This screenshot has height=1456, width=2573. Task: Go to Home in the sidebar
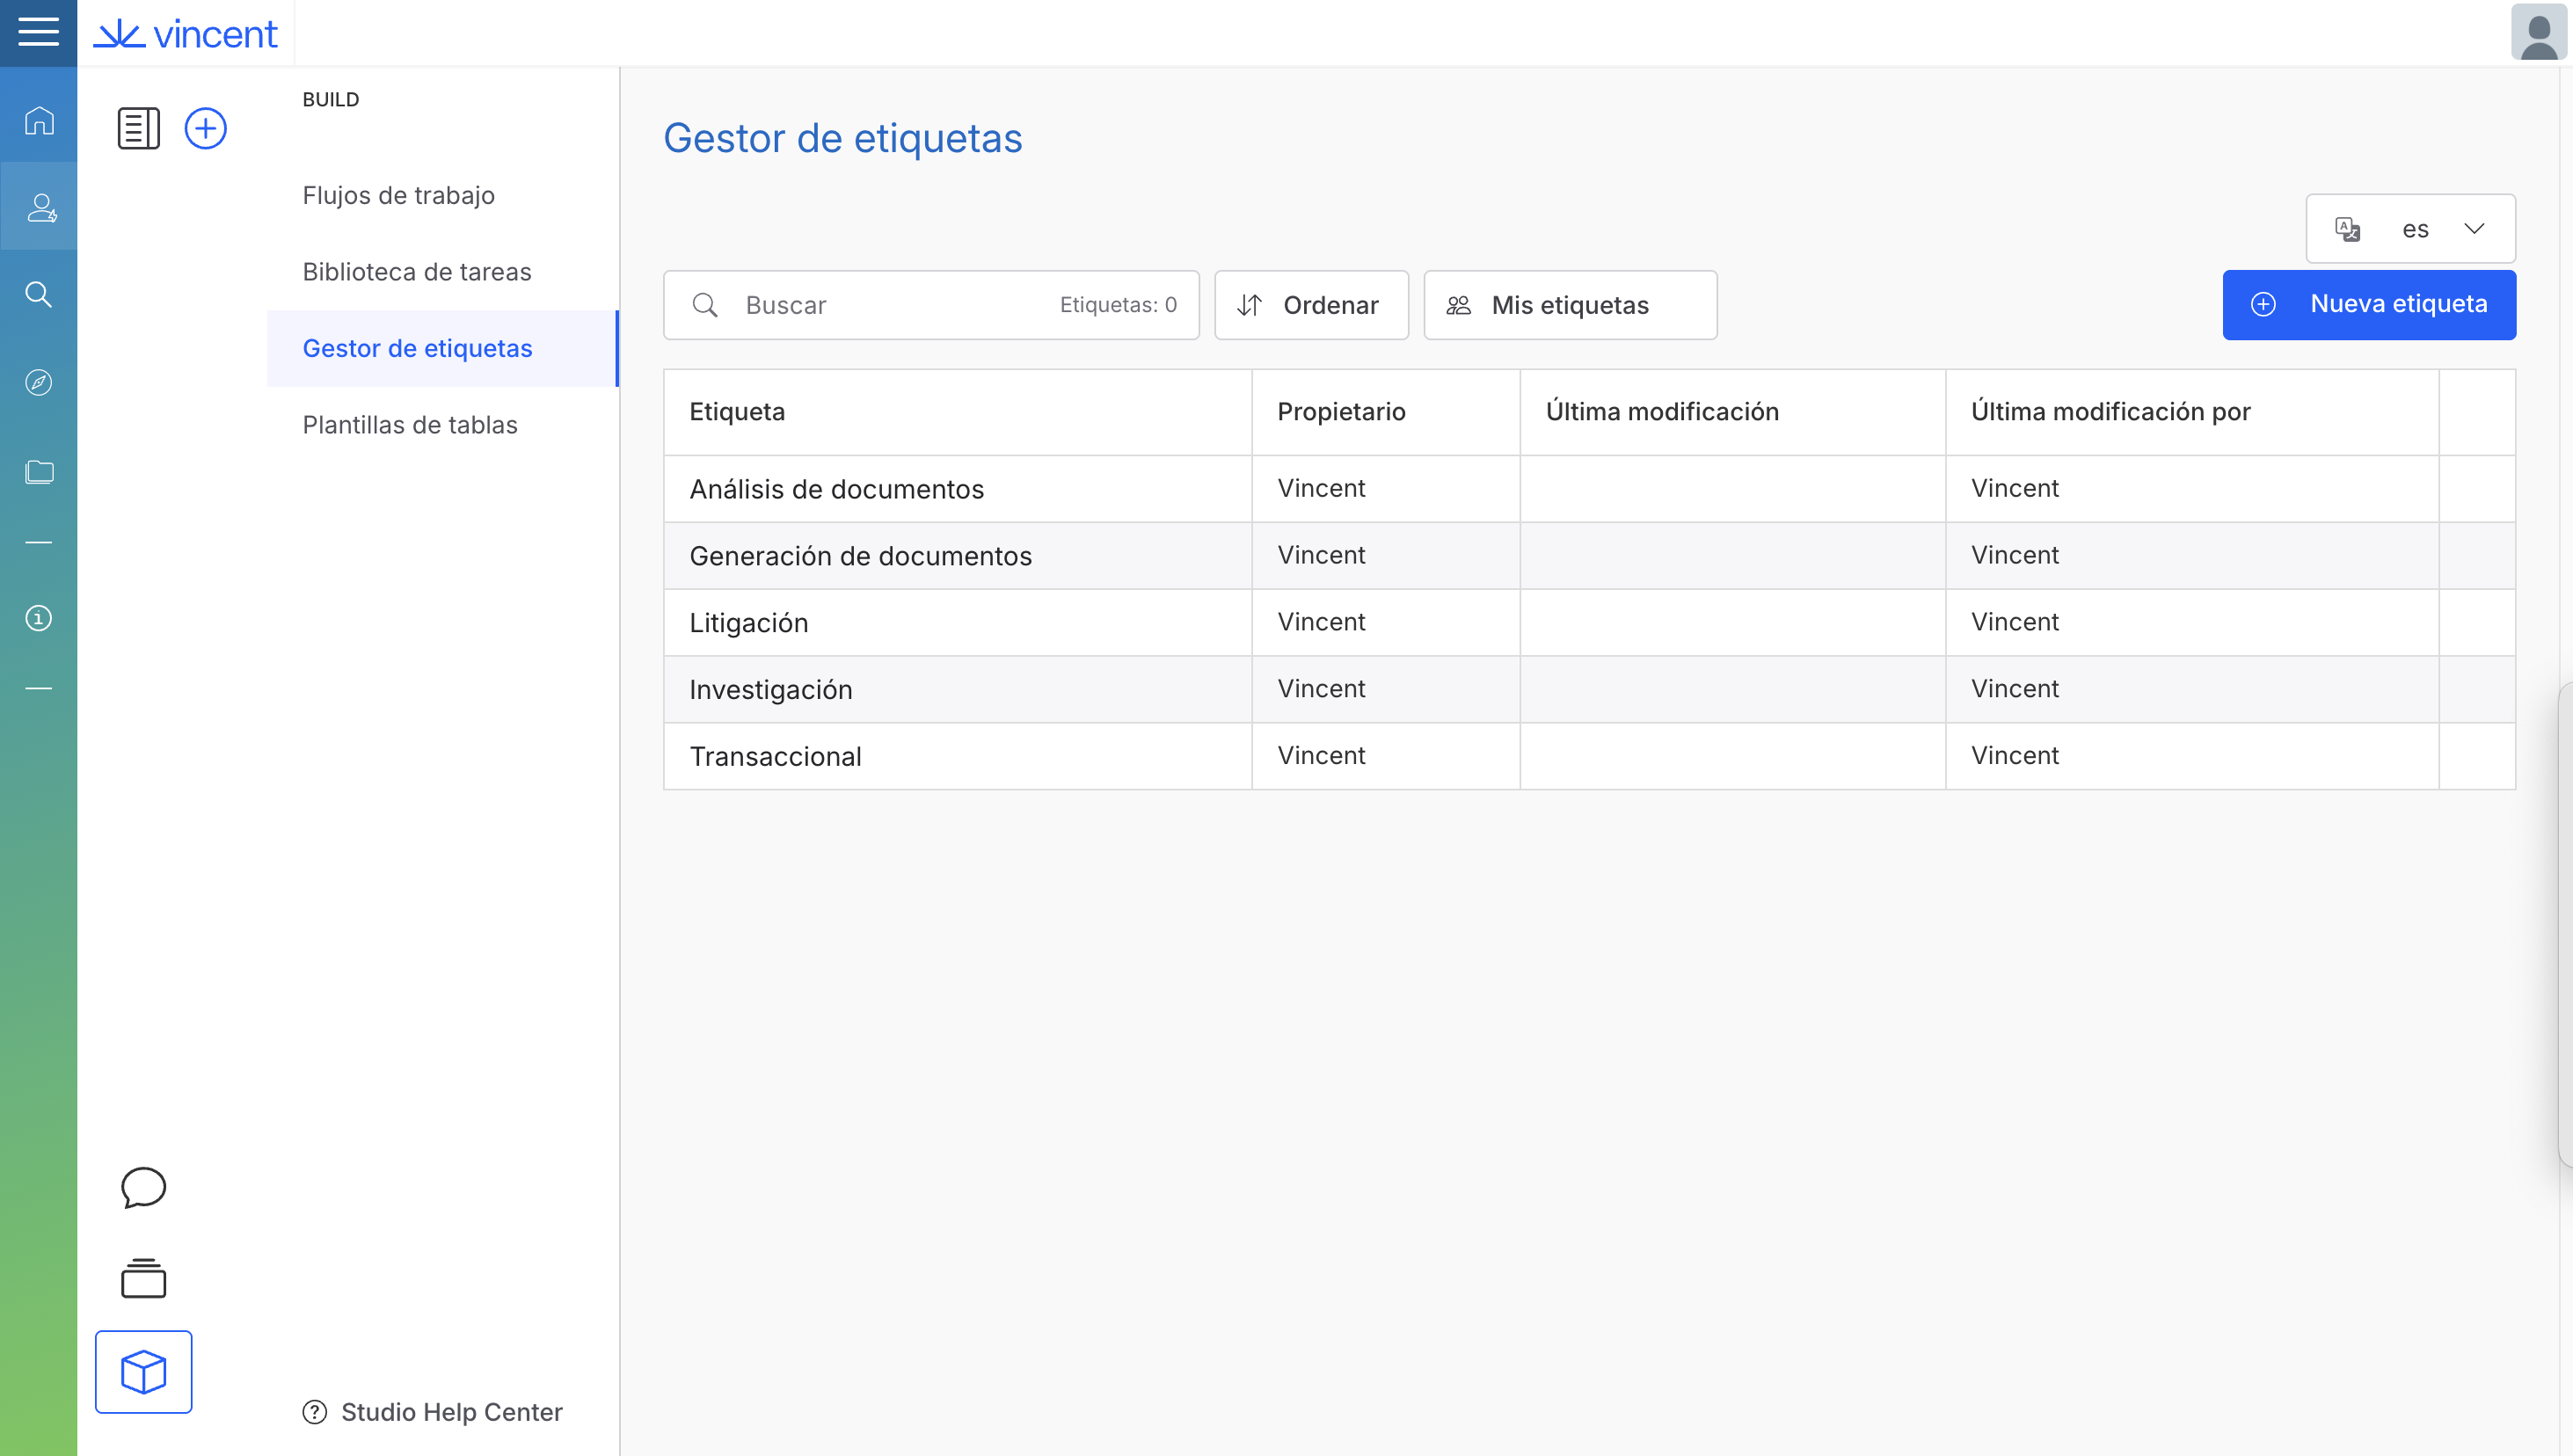[39, 121]
